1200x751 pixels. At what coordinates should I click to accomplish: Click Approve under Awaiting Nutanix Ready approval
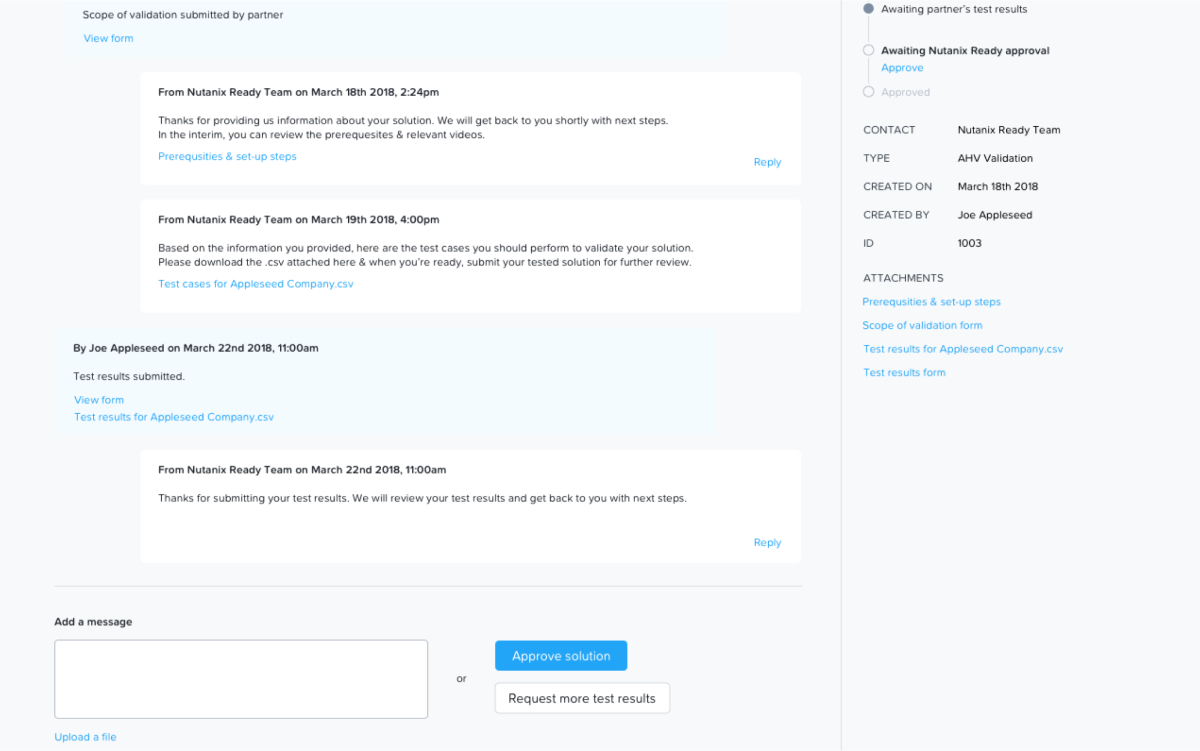(x=902, y=67)
